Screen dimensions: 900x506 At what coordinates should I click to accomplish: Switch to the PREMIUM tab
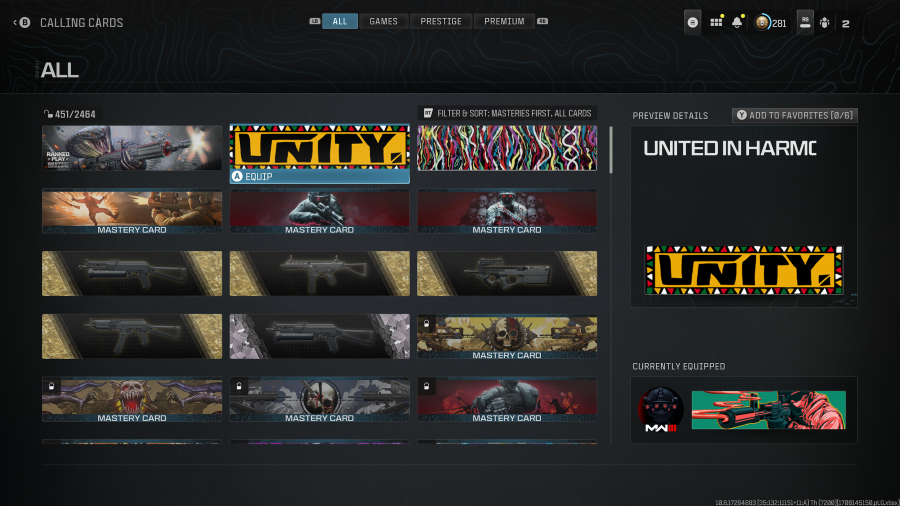(x=504, y=21)
